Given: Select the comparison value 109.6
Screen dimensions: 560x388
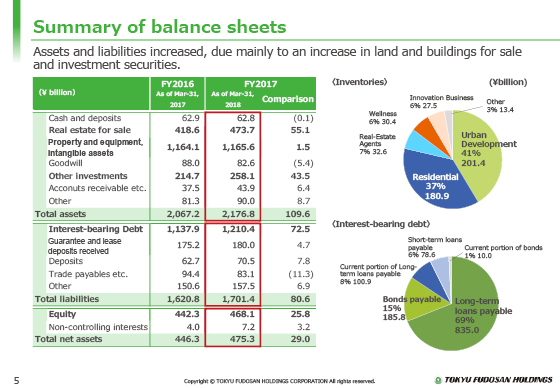Looking at the screenshot, I should pos(298,214).
